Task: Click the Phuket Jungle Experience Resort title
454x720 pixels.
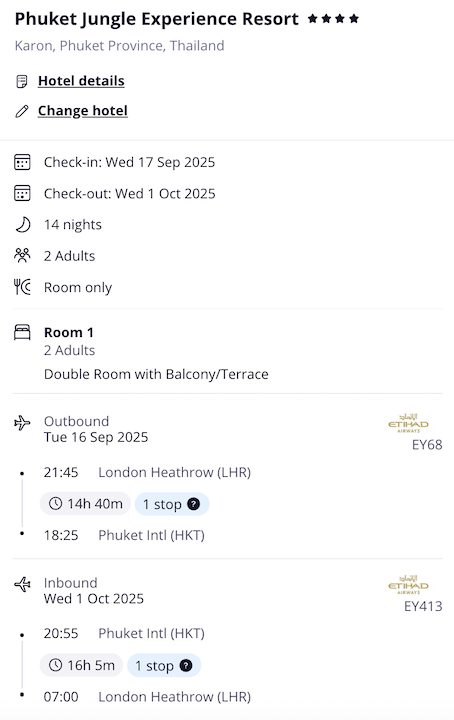Action: [x=157, y=19]
